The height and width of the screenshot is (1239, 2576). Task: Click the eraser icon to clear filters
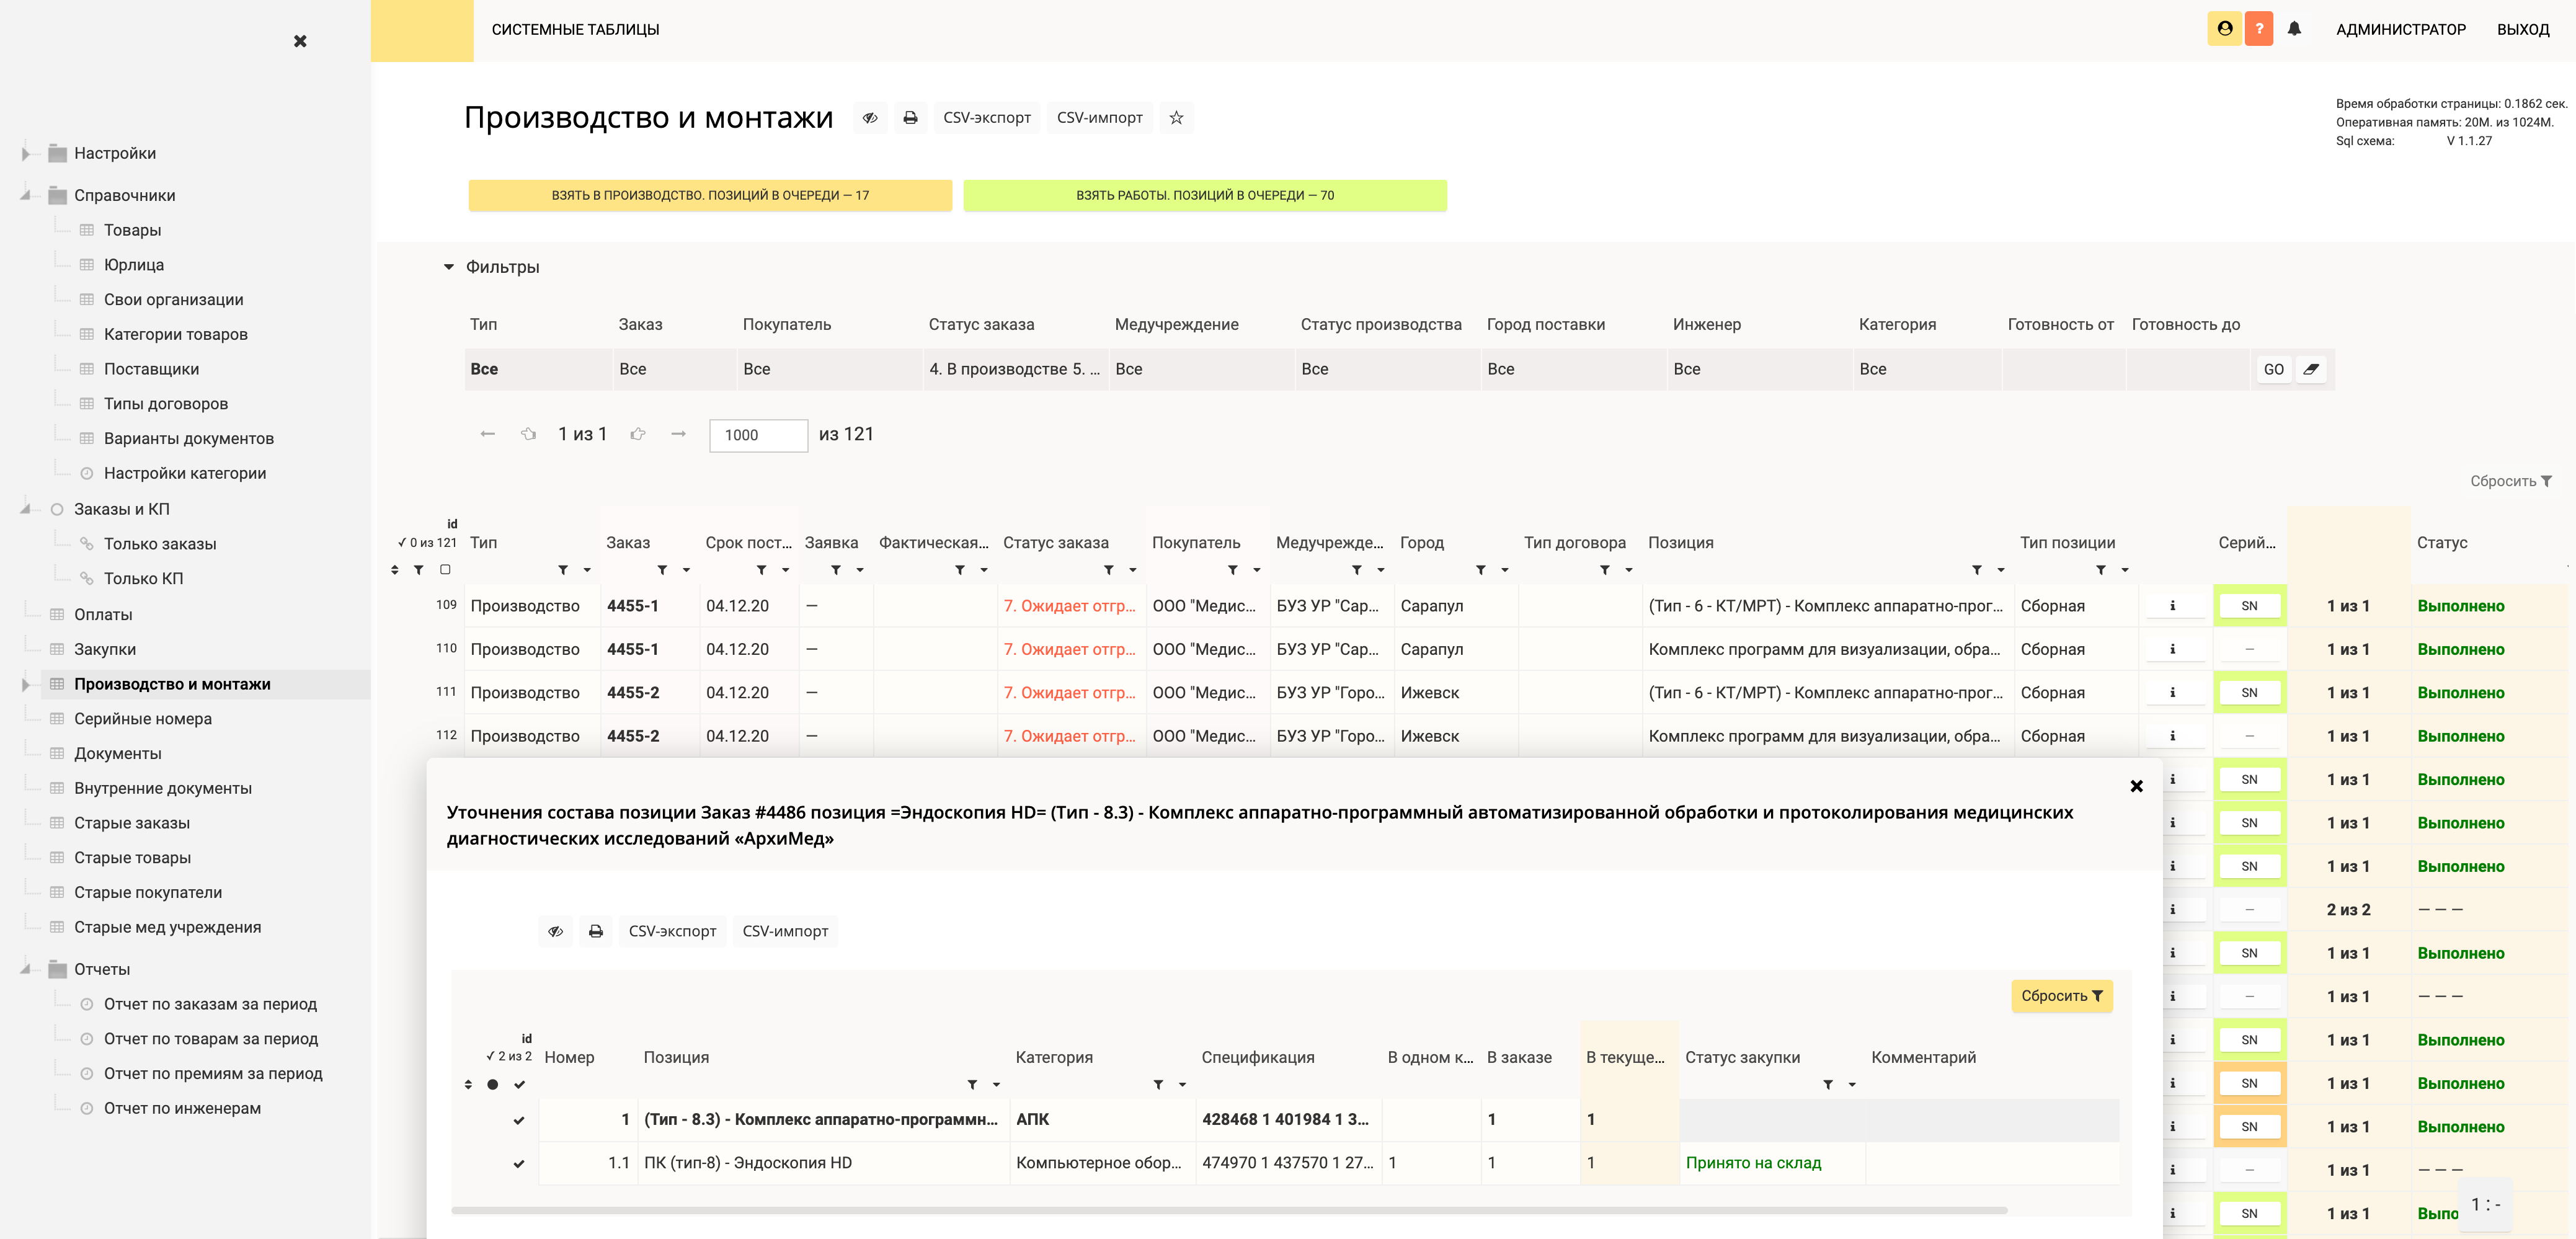tap(2310, 369)
